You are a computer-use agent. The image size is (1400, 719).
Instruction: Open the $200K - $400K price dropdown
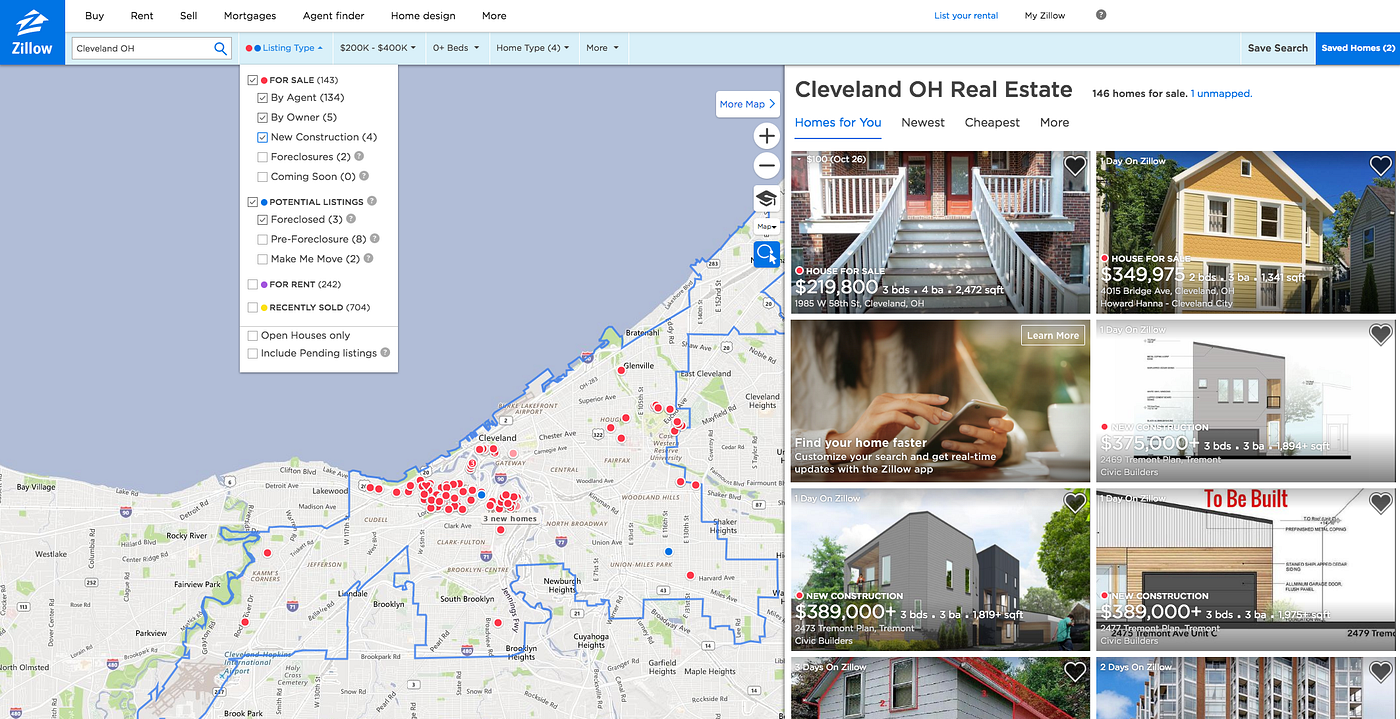(378, 48)
